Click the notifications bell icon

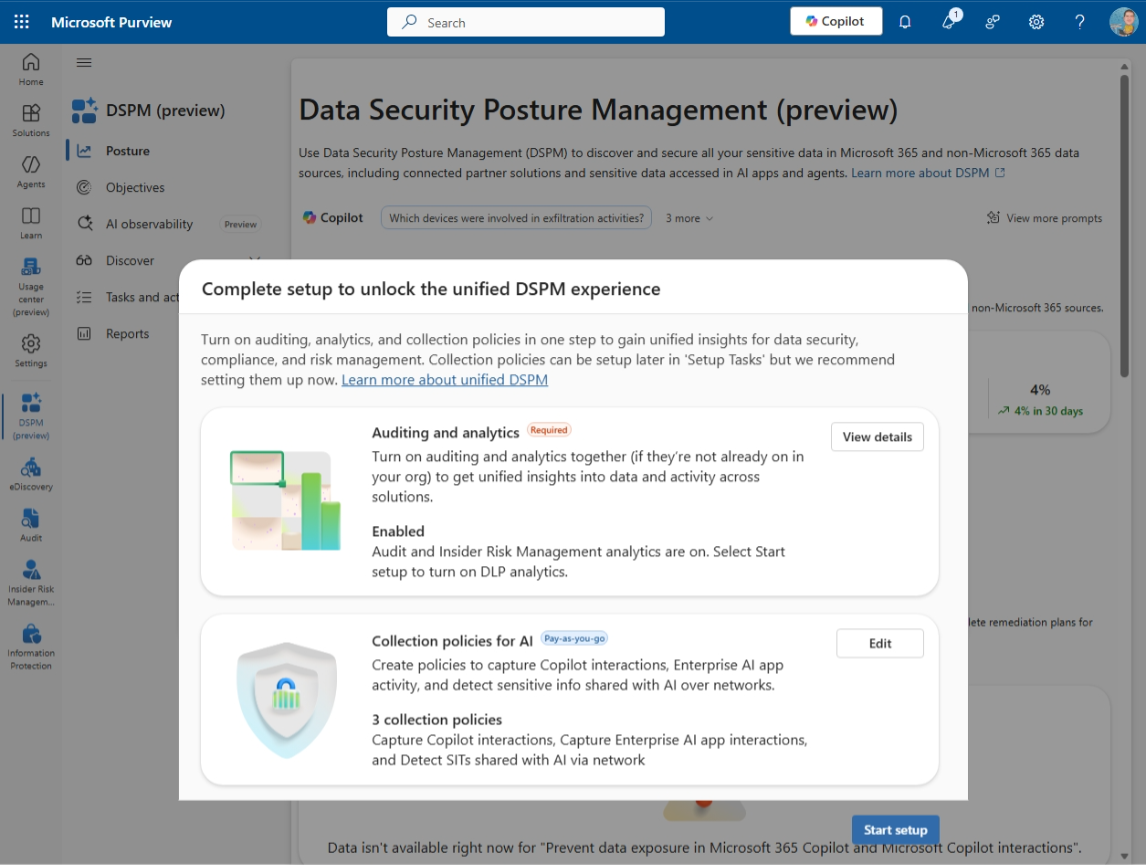[905, 22]
